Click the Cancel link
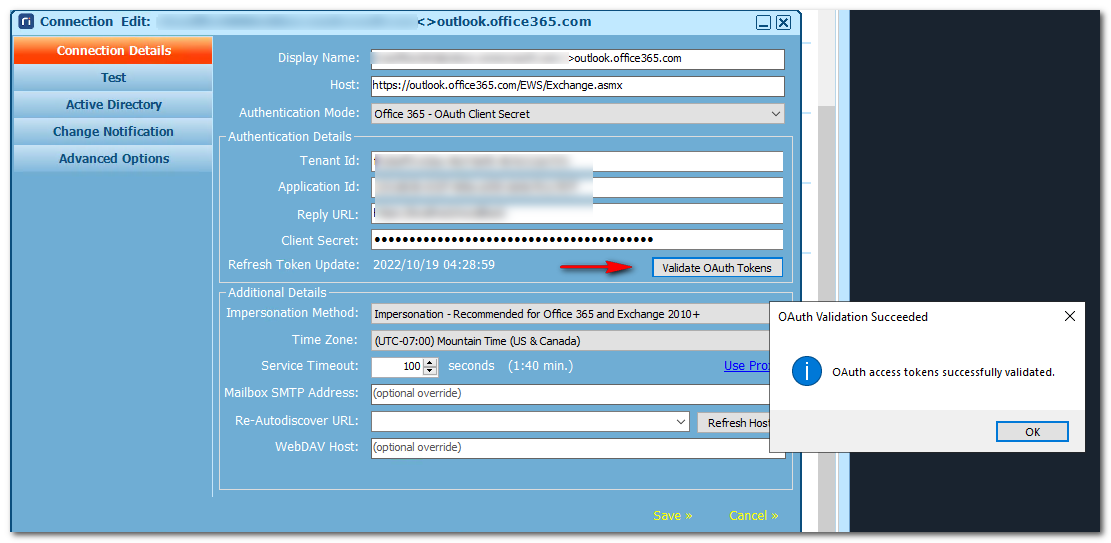 [754, 515]
